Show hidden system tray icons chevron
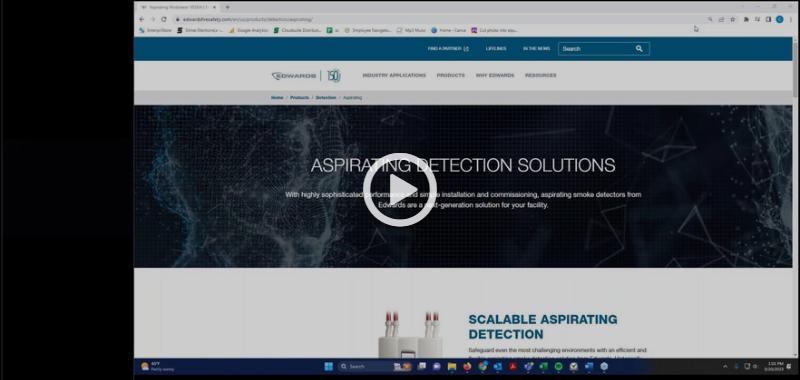This screenshot has width=800, height=380. pos(725,366)
